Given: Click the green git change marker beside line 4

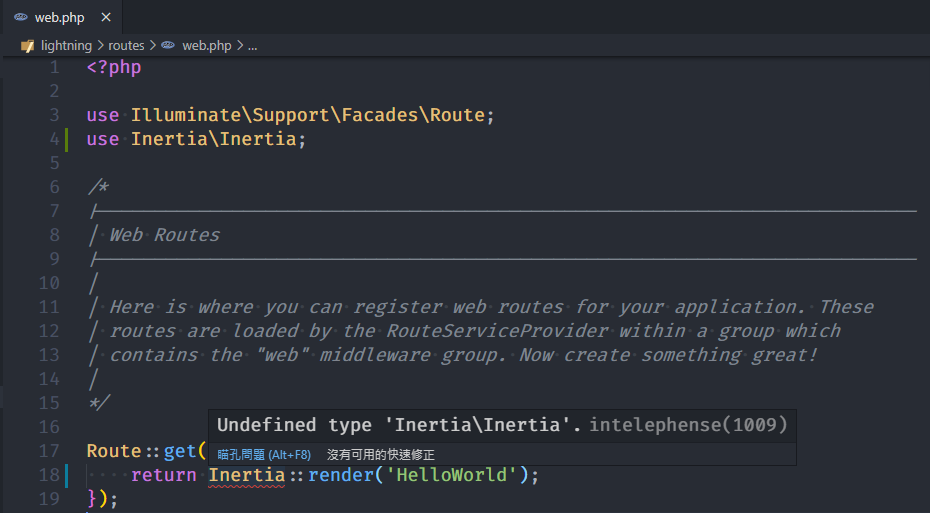Looking at the screenshot, I should tap(66, 139).
